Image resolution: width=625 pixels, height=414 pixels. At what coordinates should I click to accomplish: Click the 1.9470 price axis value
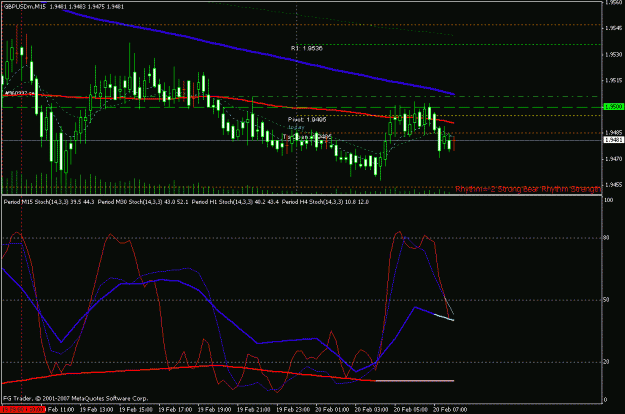pyautogui.click(x=613, y=159)
